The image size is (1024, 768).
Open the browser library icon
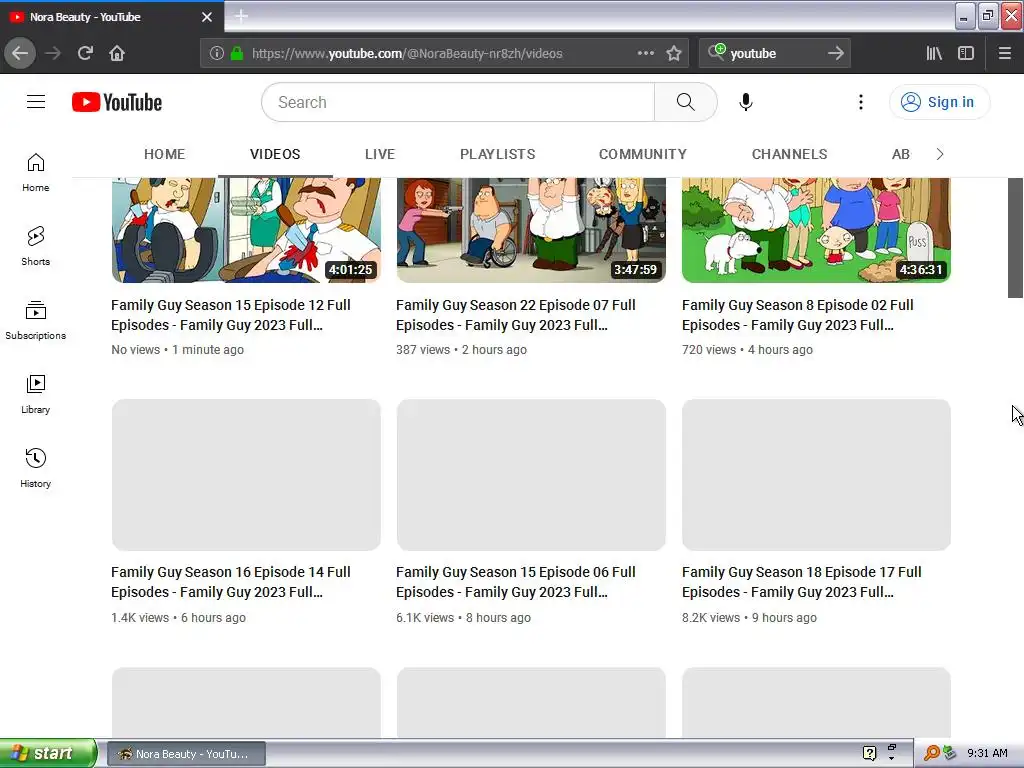click(934, 53)
